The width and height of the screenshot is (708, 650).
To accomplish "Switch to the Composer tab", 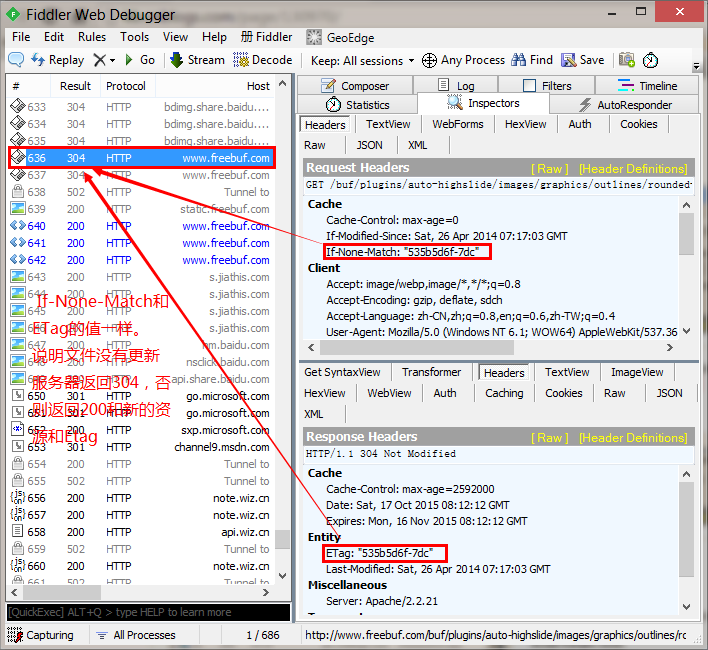I will pyautogui.click(x=355, y=86).
